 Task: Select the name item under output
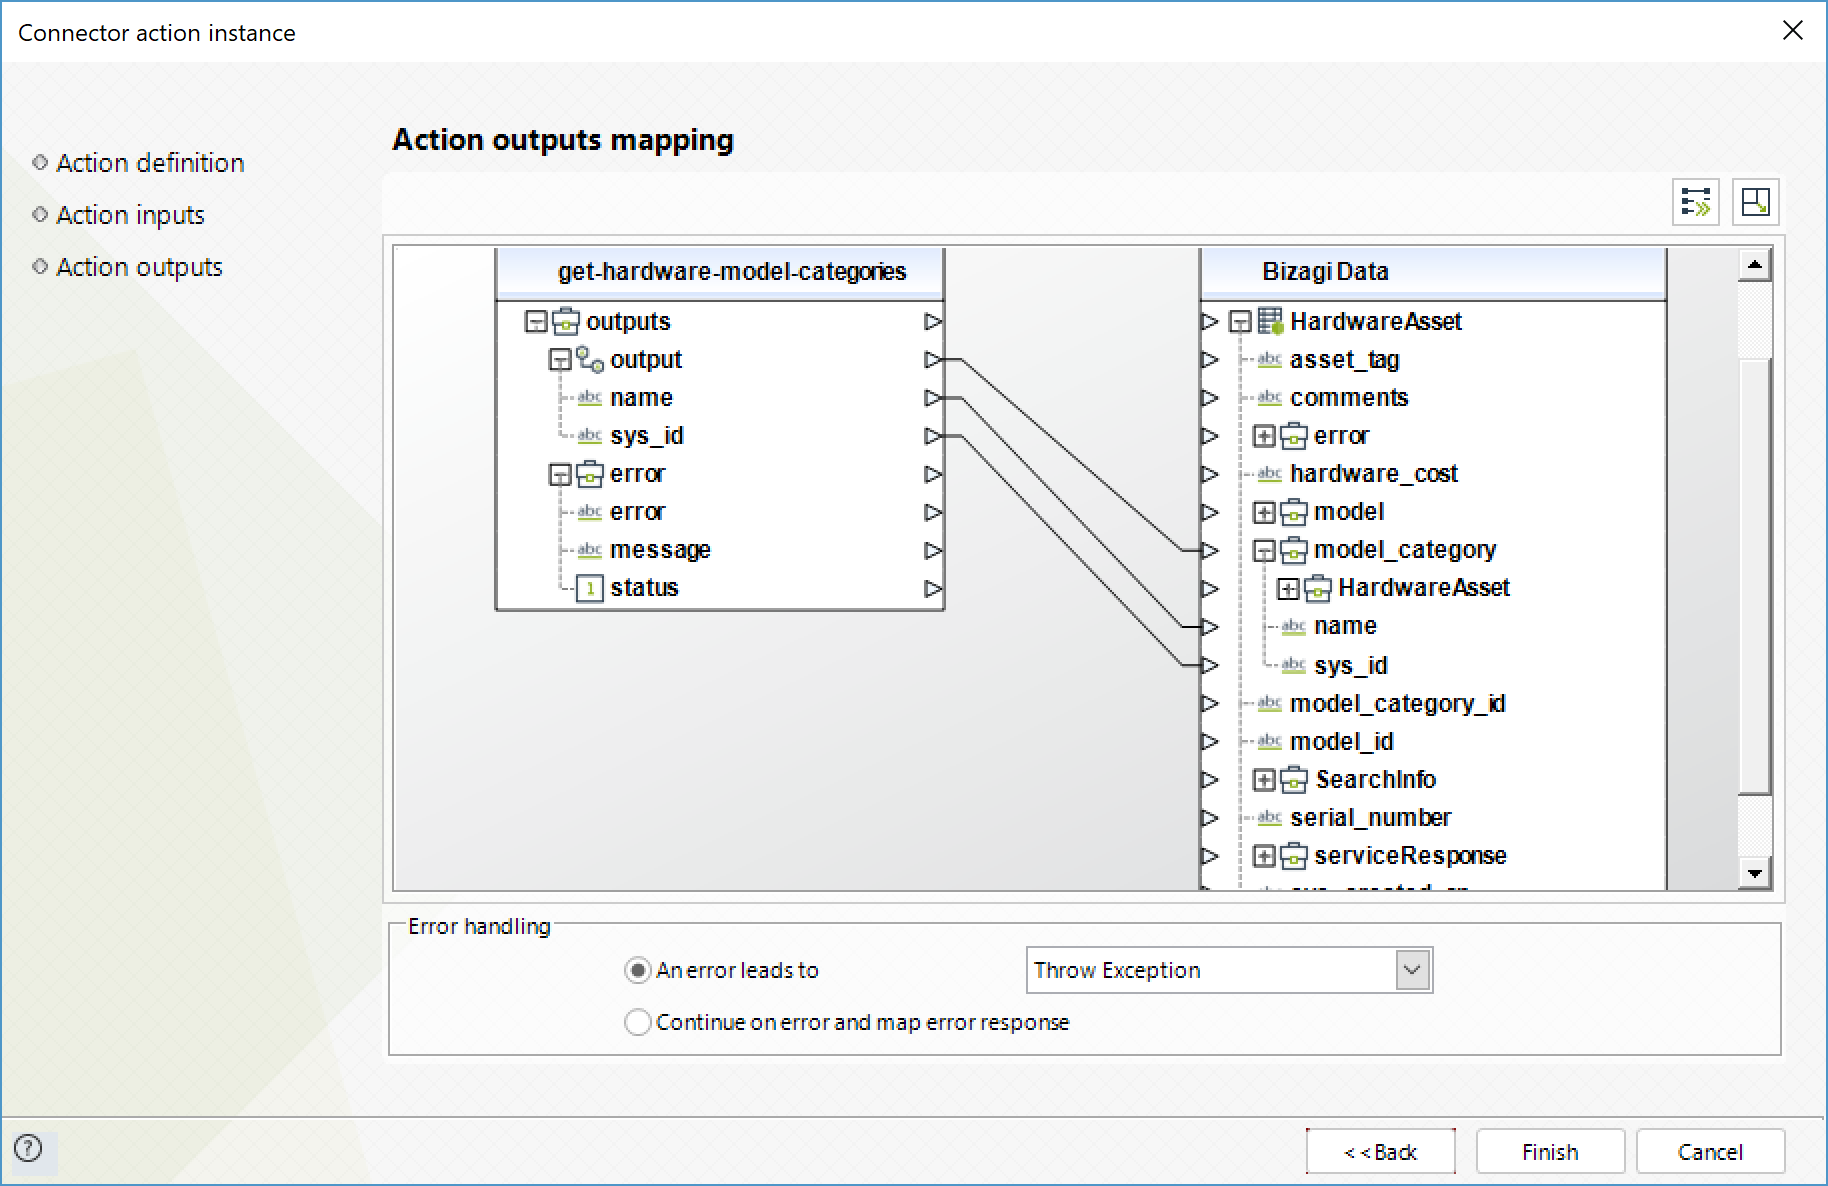pos(641,398)
